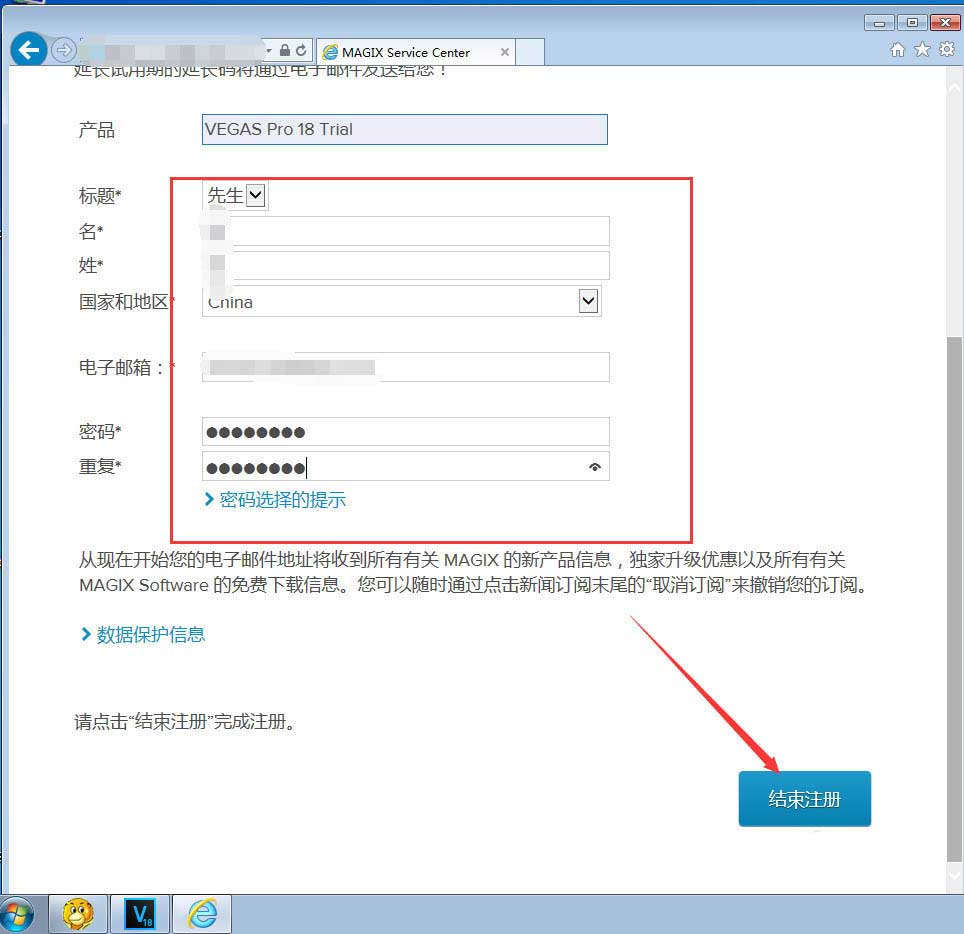This screenshot has height=934, width=964.
Task: Click the page vertical scrollbar thumb
Action: (954, 600)
